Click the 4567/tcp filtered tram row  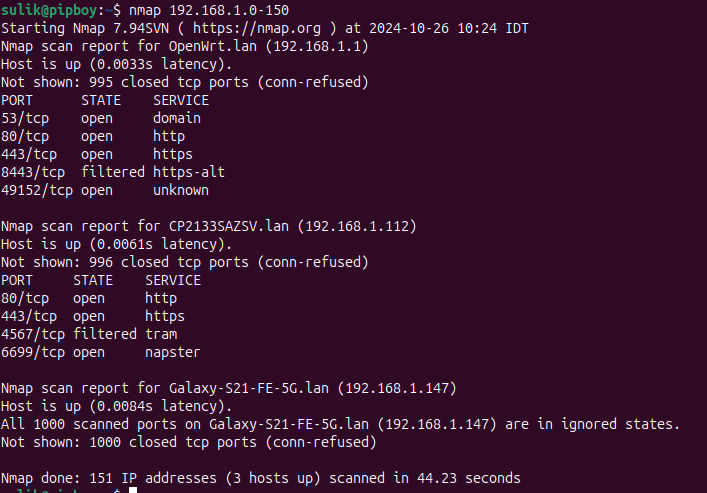point(89,334)
